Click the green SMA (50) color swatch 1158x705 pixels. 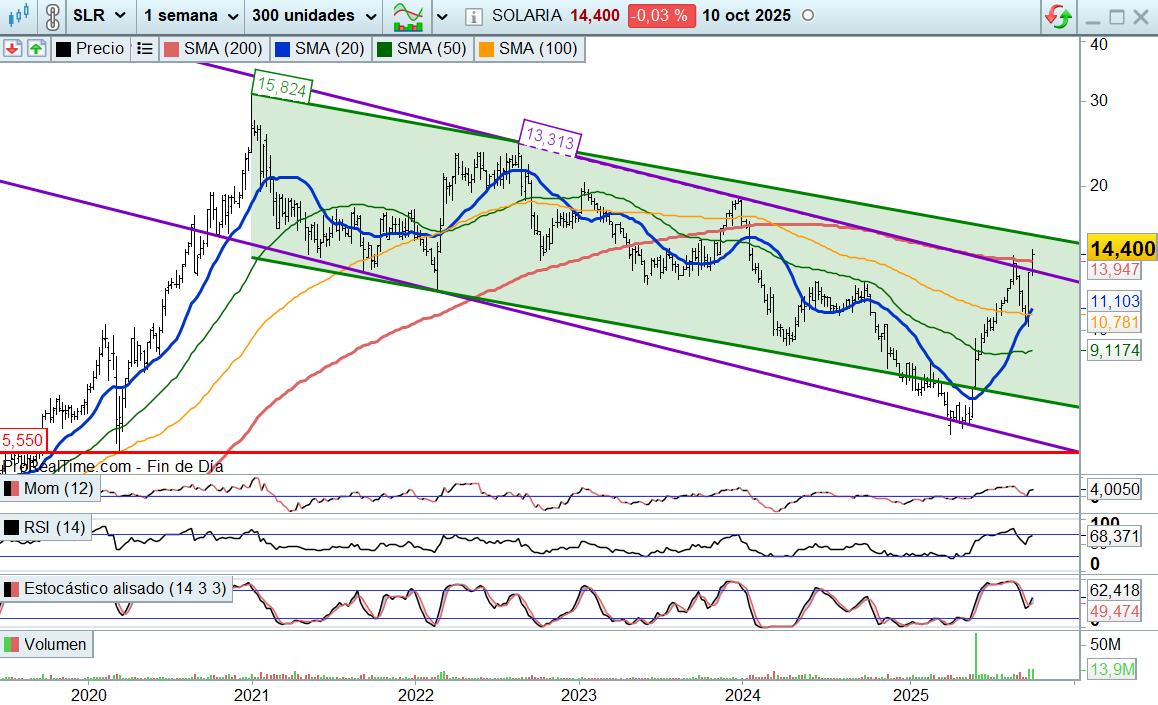(x=383, y=48)
